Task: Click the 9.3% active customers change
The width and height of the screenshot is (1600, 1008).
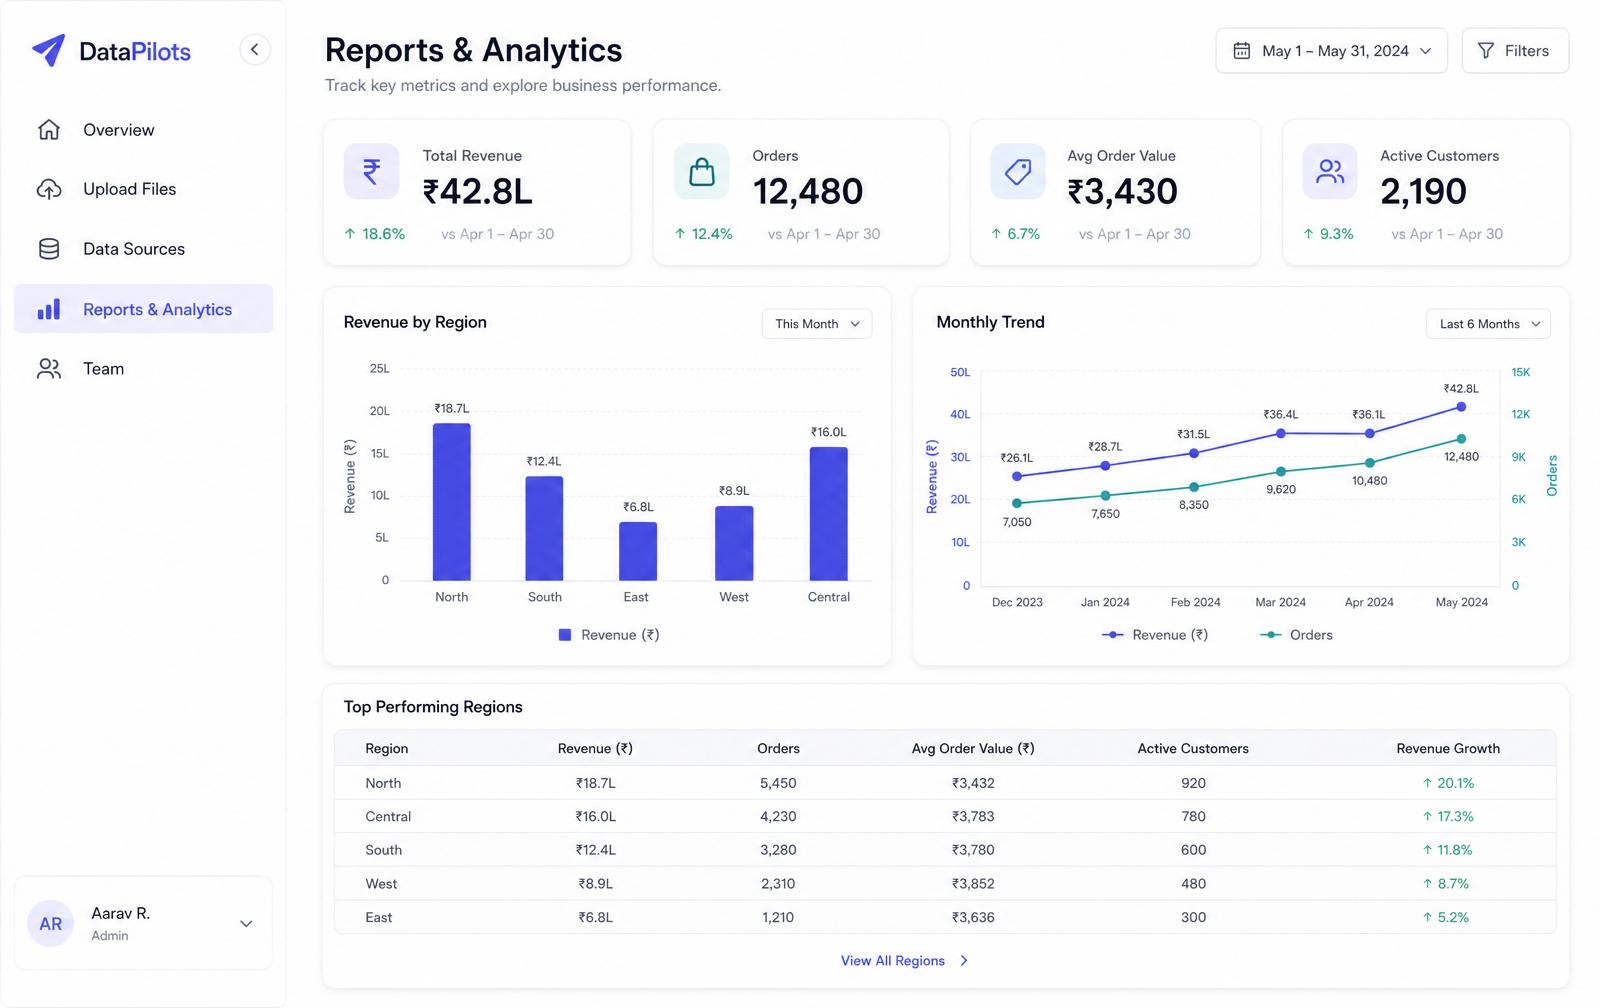Action: (1328, 234)
